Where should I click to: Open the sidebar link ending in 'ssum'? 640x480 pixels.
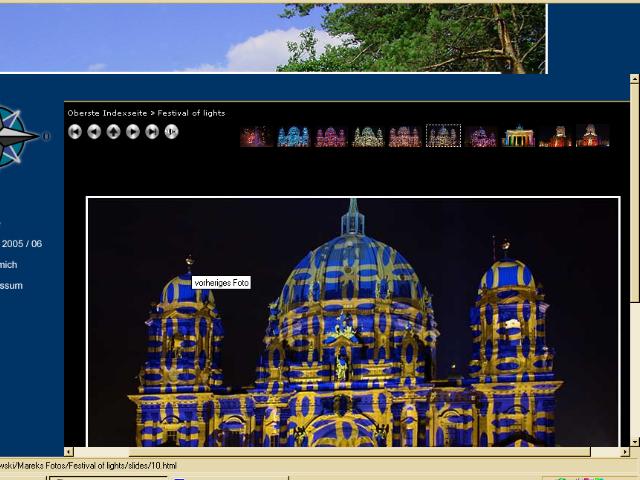(x=11, y=286)
